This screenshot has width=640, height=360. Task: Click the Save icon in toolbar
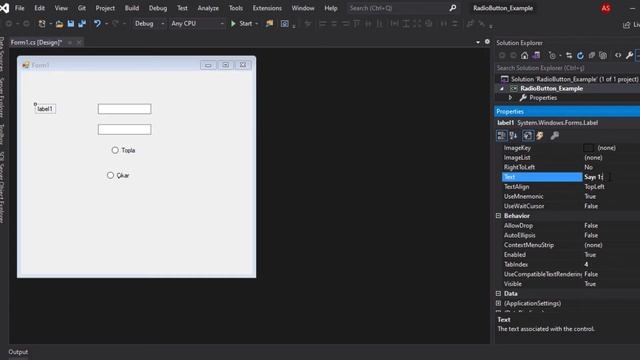pyautogui.click(x=71, y=24)
